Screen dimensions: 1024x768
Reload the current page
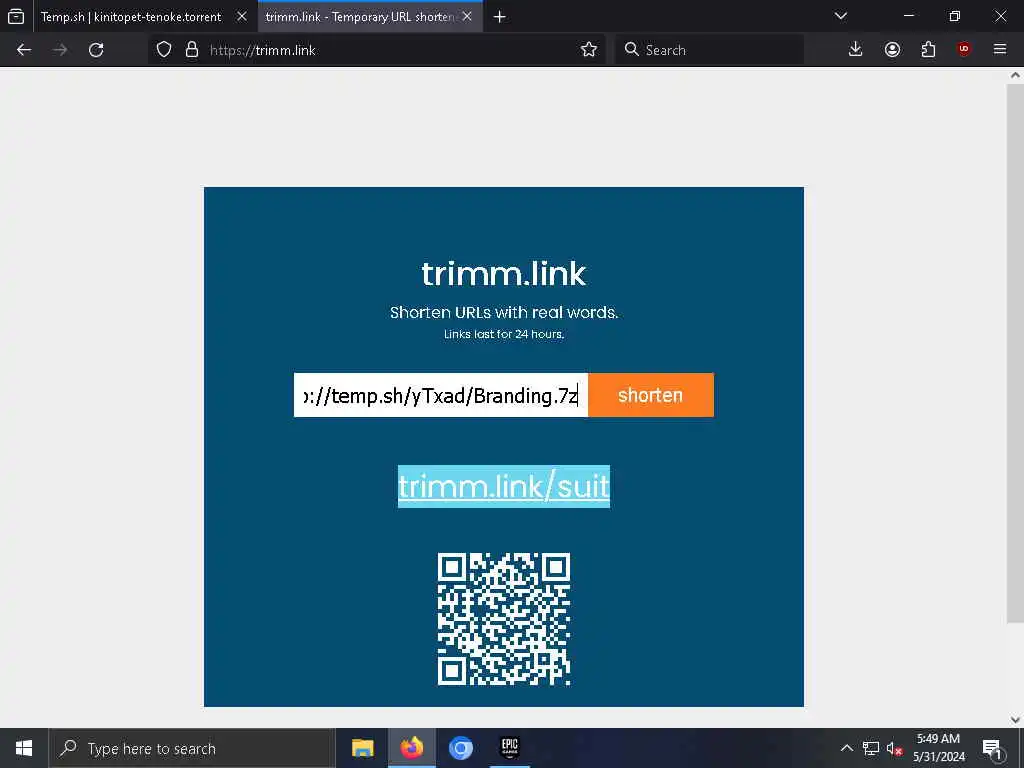click(96, 50)
